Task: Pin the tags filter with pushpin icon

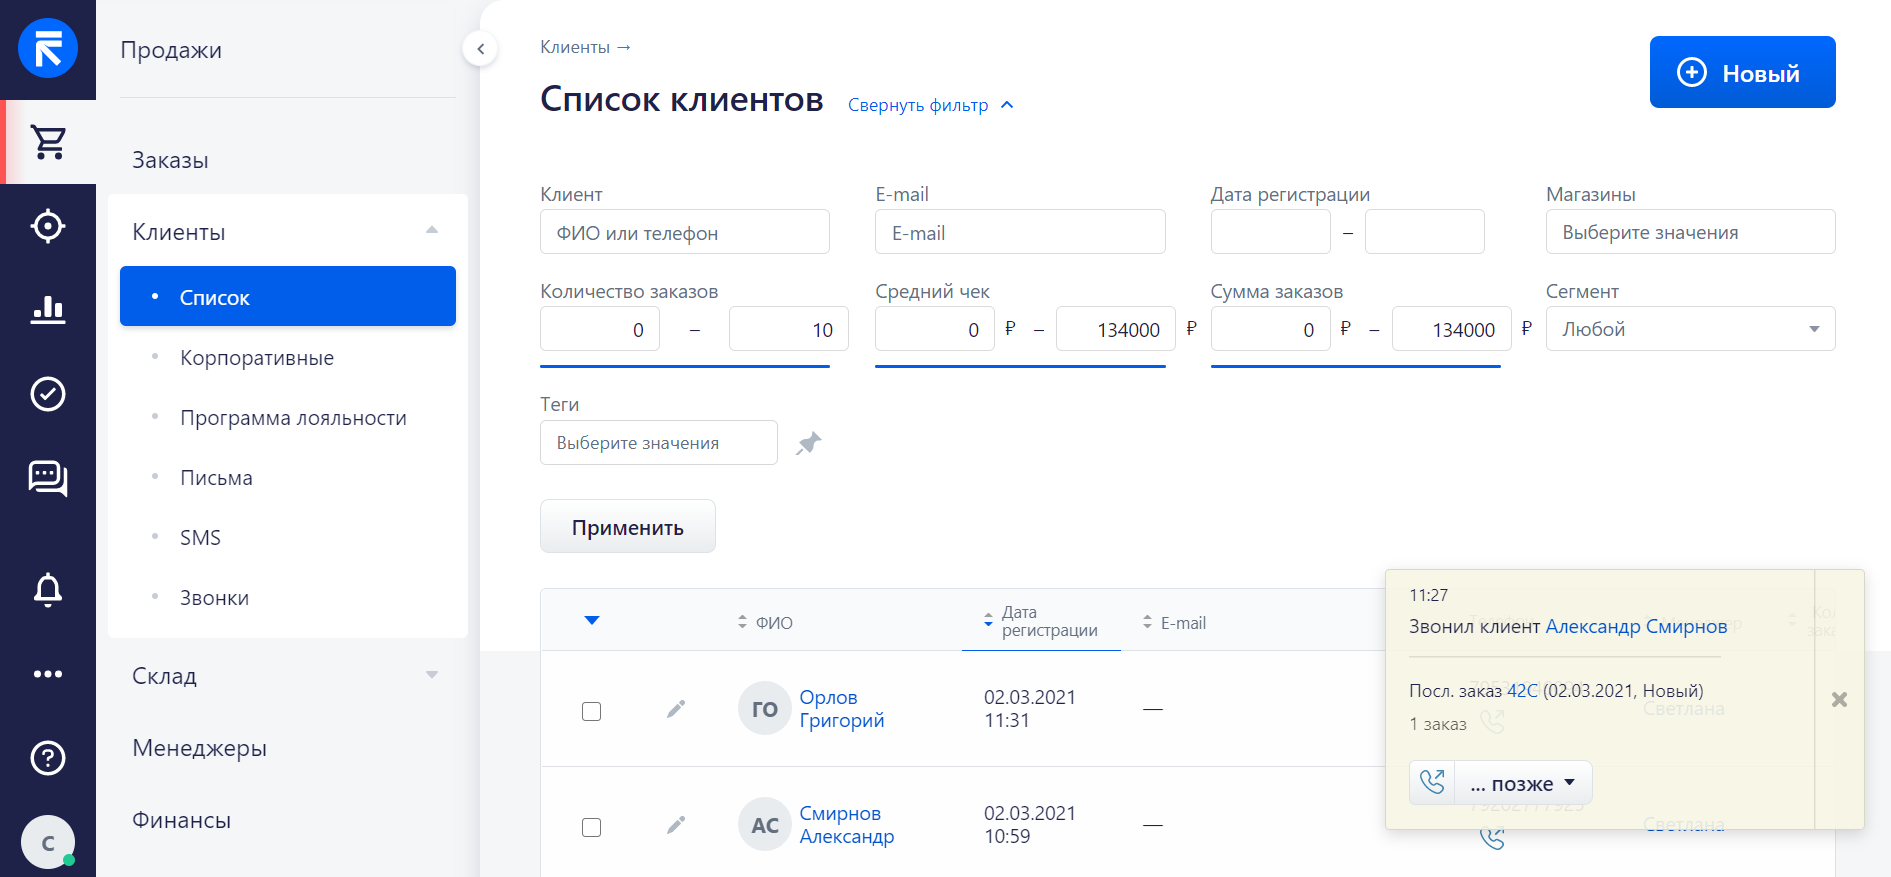Action: (808, 443)
